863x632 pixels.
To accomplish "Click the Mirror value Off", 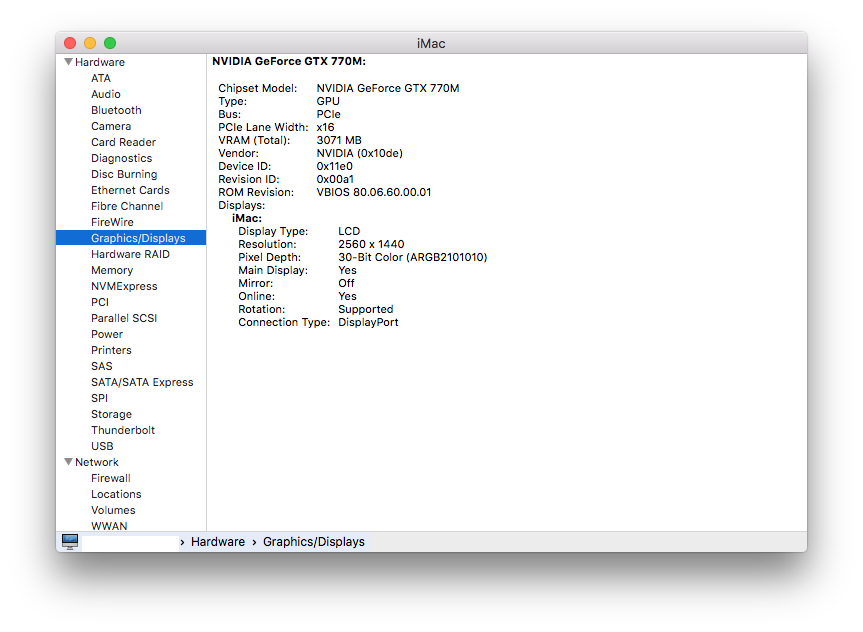I will tap(346, 283).
